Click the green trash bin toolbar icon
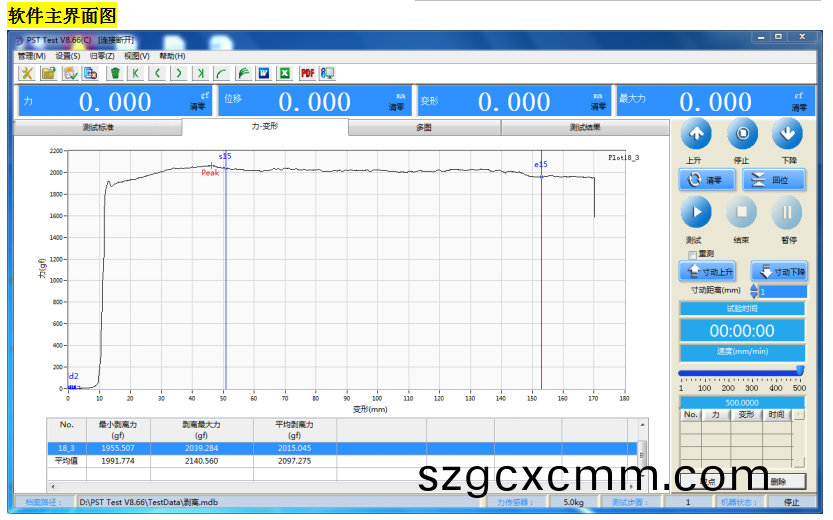This screenshot has width=833, height=520. tap(115, 73)
